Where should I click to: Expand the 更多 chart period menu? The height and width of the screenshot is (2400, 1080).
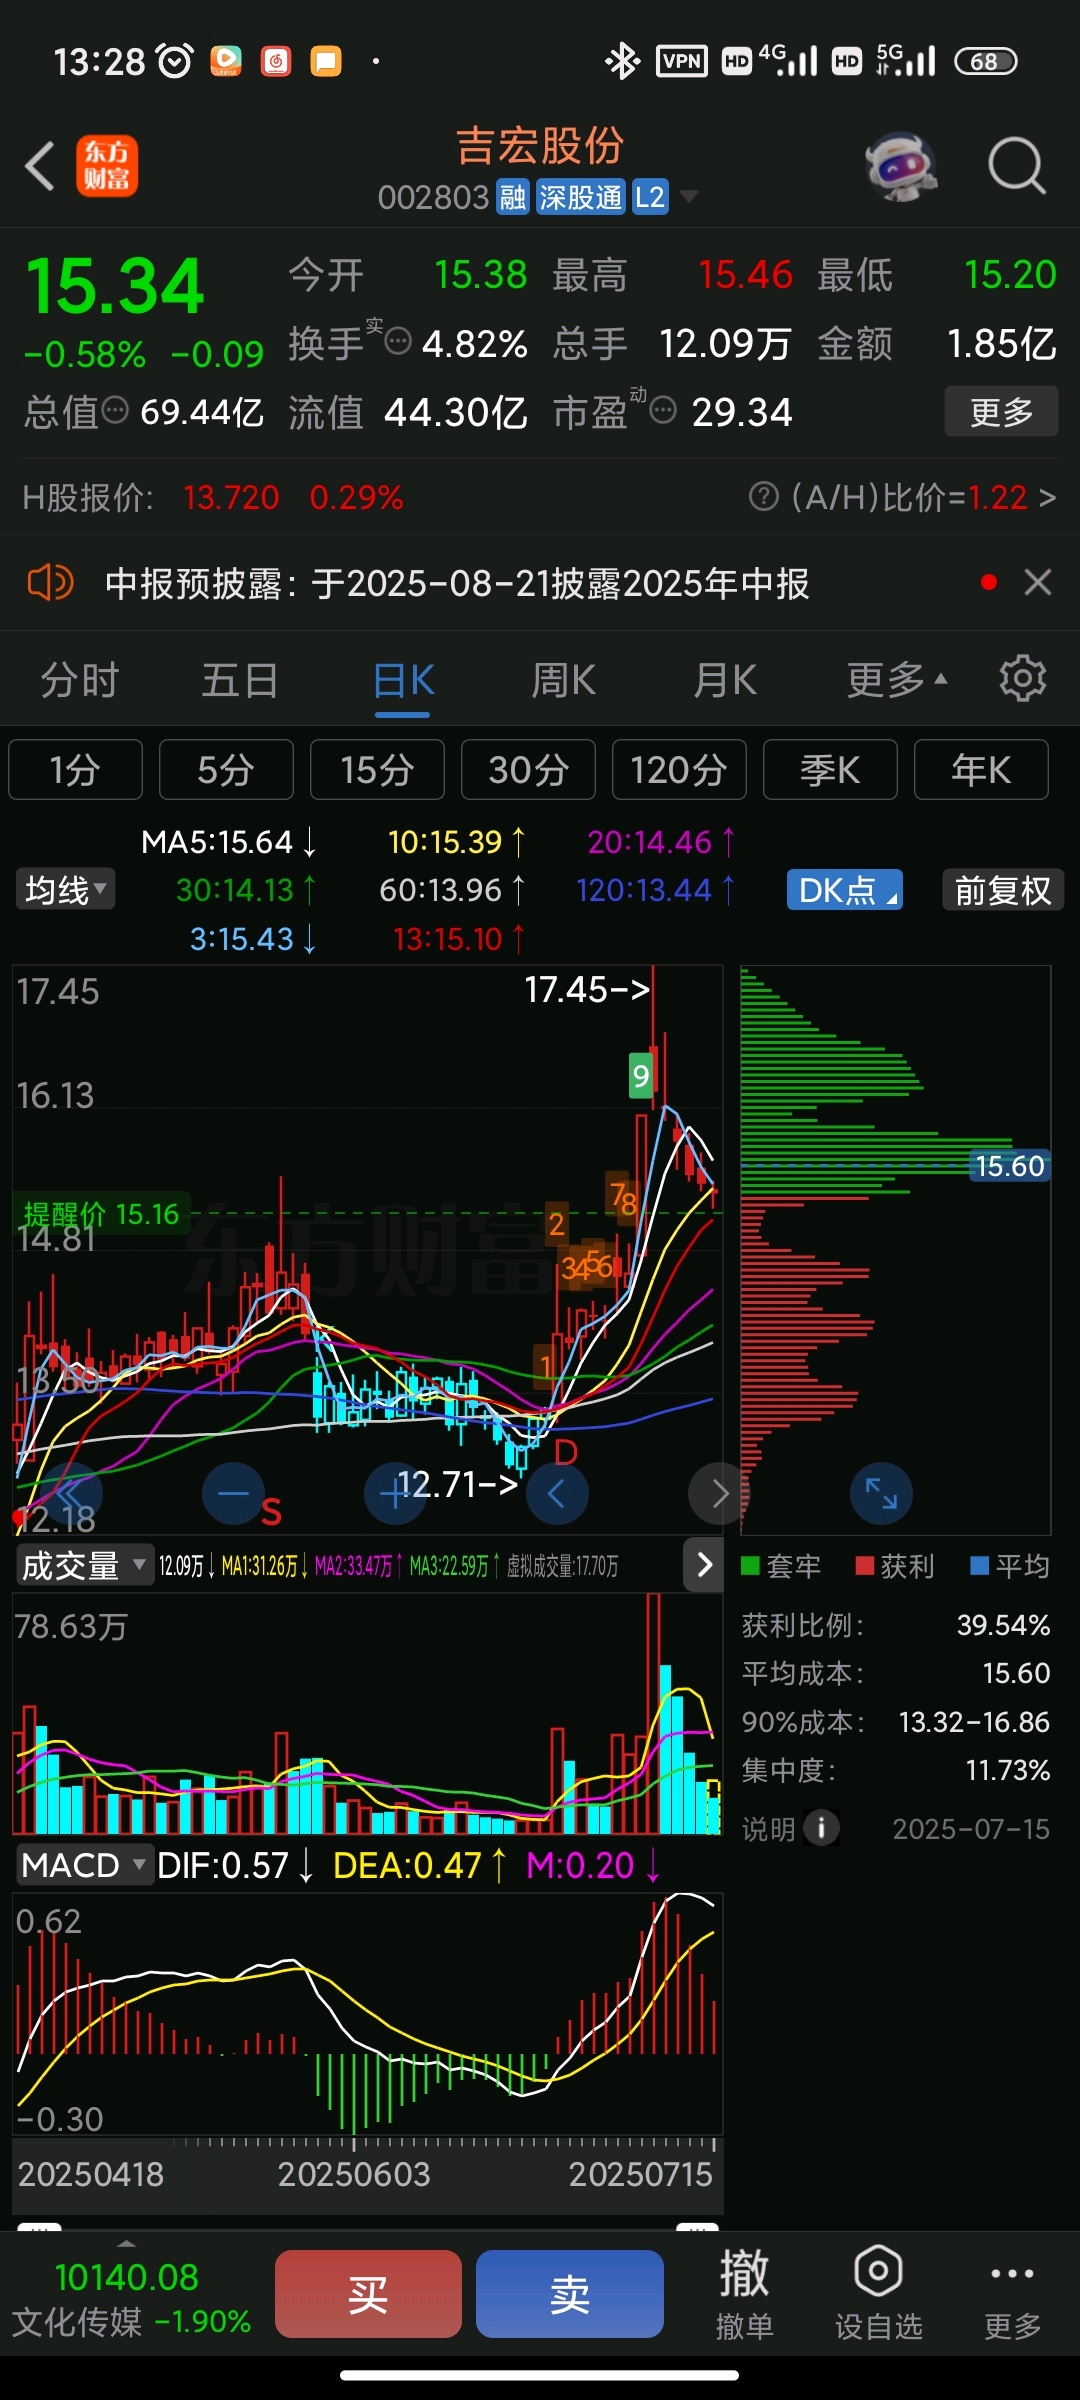[897, 680]
